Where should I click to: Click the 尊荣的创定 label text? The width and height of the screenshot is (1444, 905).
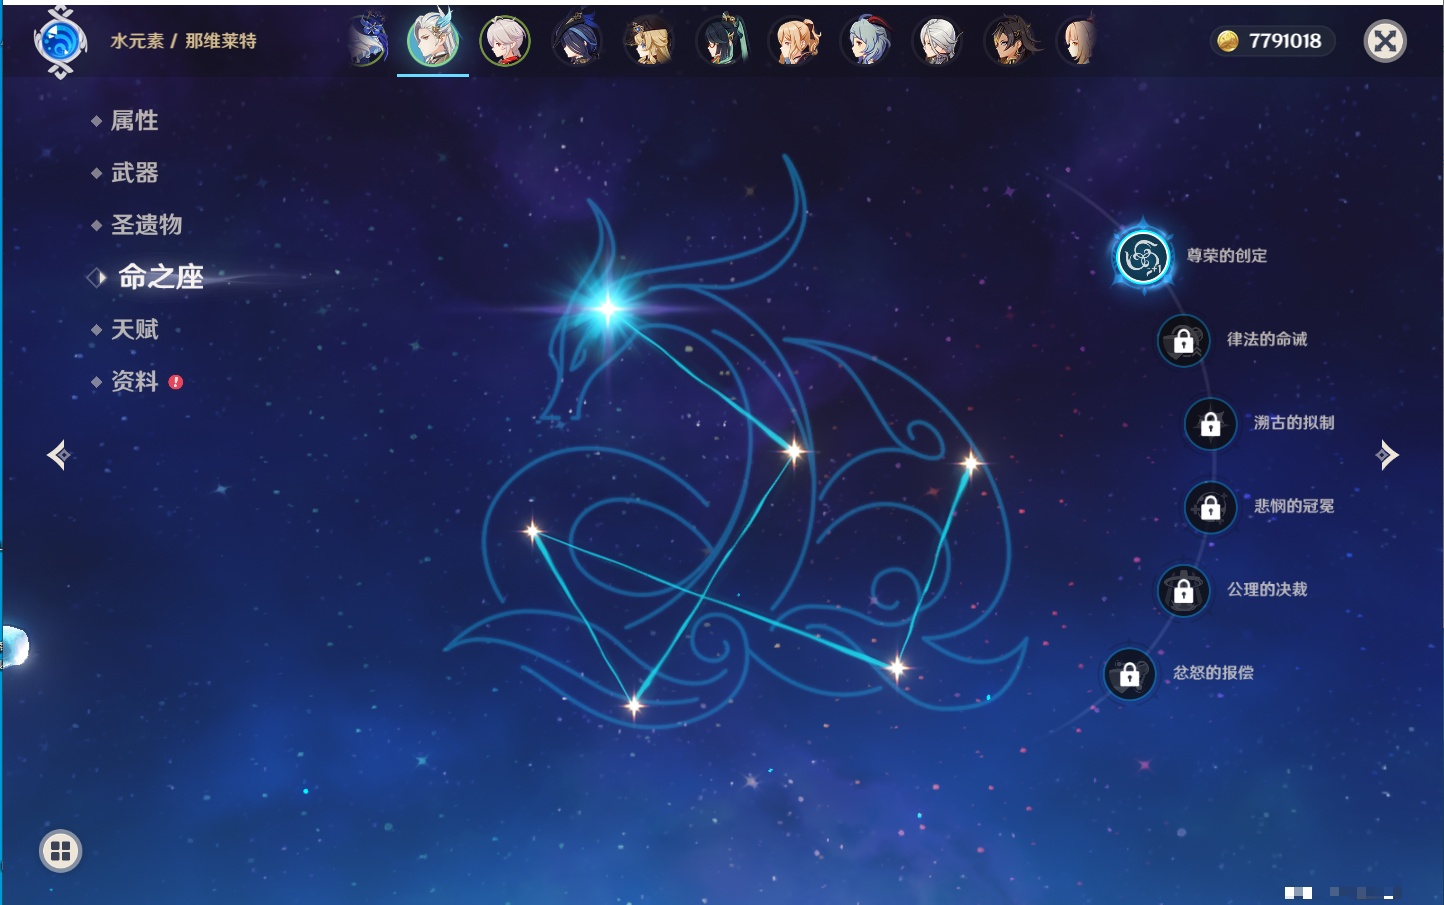tap(1227, 256)
